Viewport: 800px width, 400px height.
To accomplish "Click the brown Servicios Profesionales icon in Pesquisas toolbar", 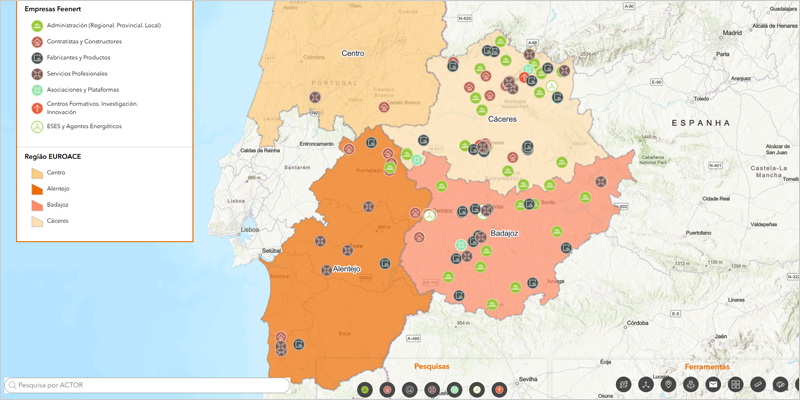I will (x=432, y=389).
